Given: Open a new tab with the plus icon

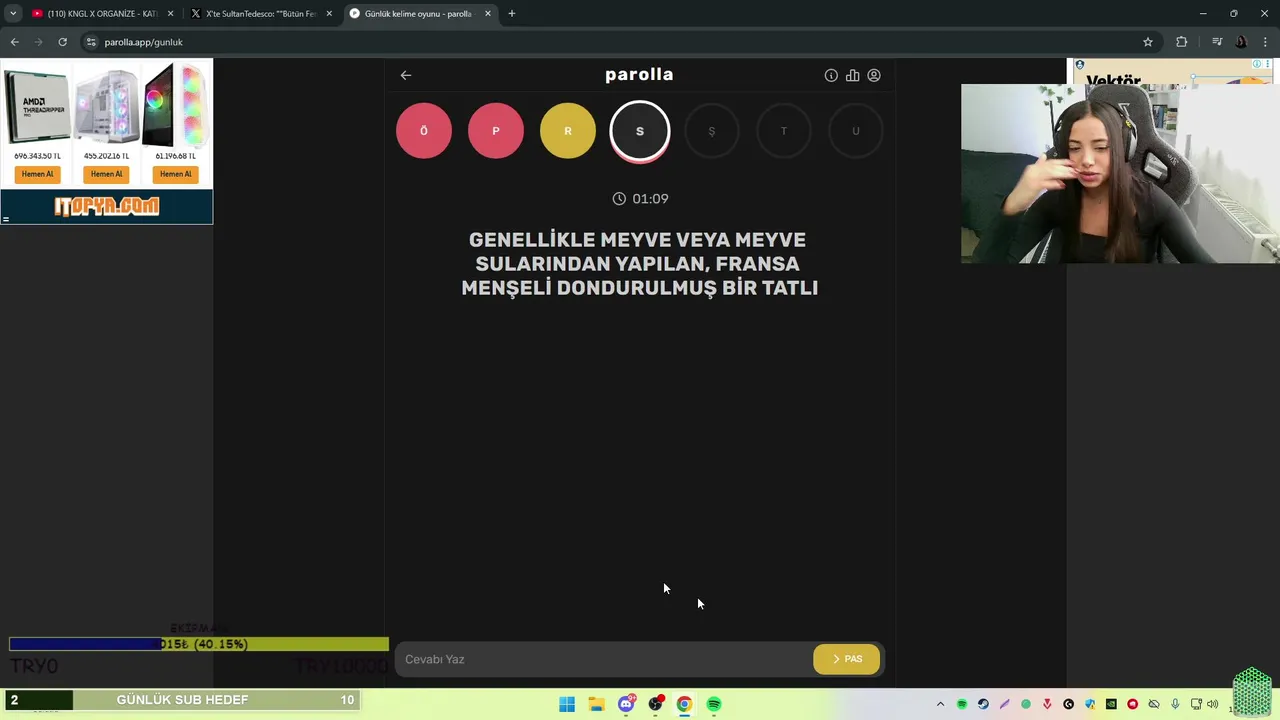Looking at the screenshot, I should (x=512, y=14).
